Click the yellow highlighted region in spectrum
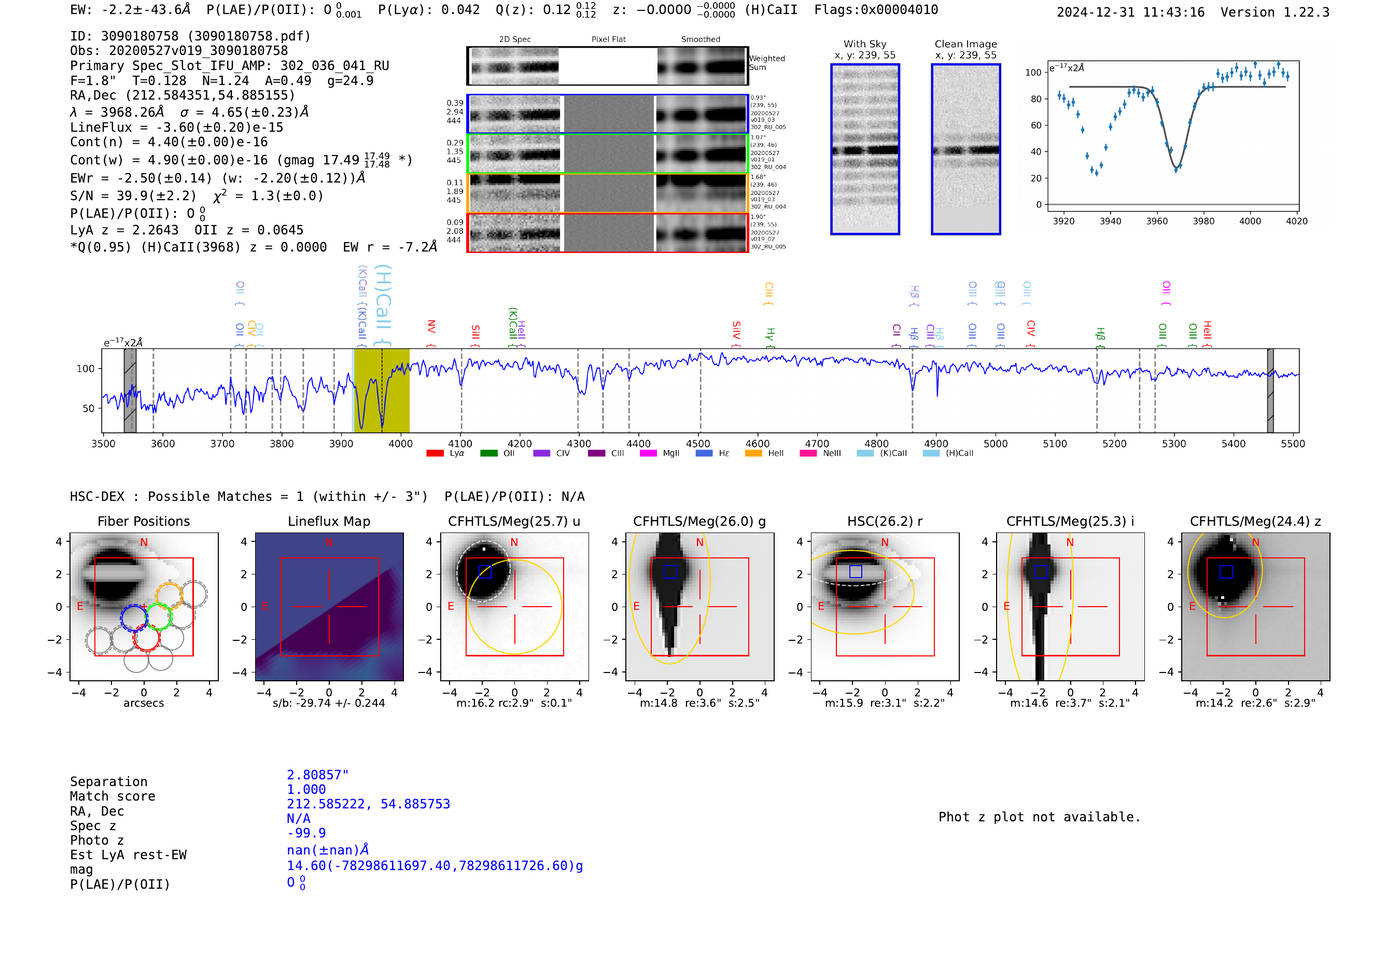This screenshot has width=1400, height=953. click(x=382, y=390)
